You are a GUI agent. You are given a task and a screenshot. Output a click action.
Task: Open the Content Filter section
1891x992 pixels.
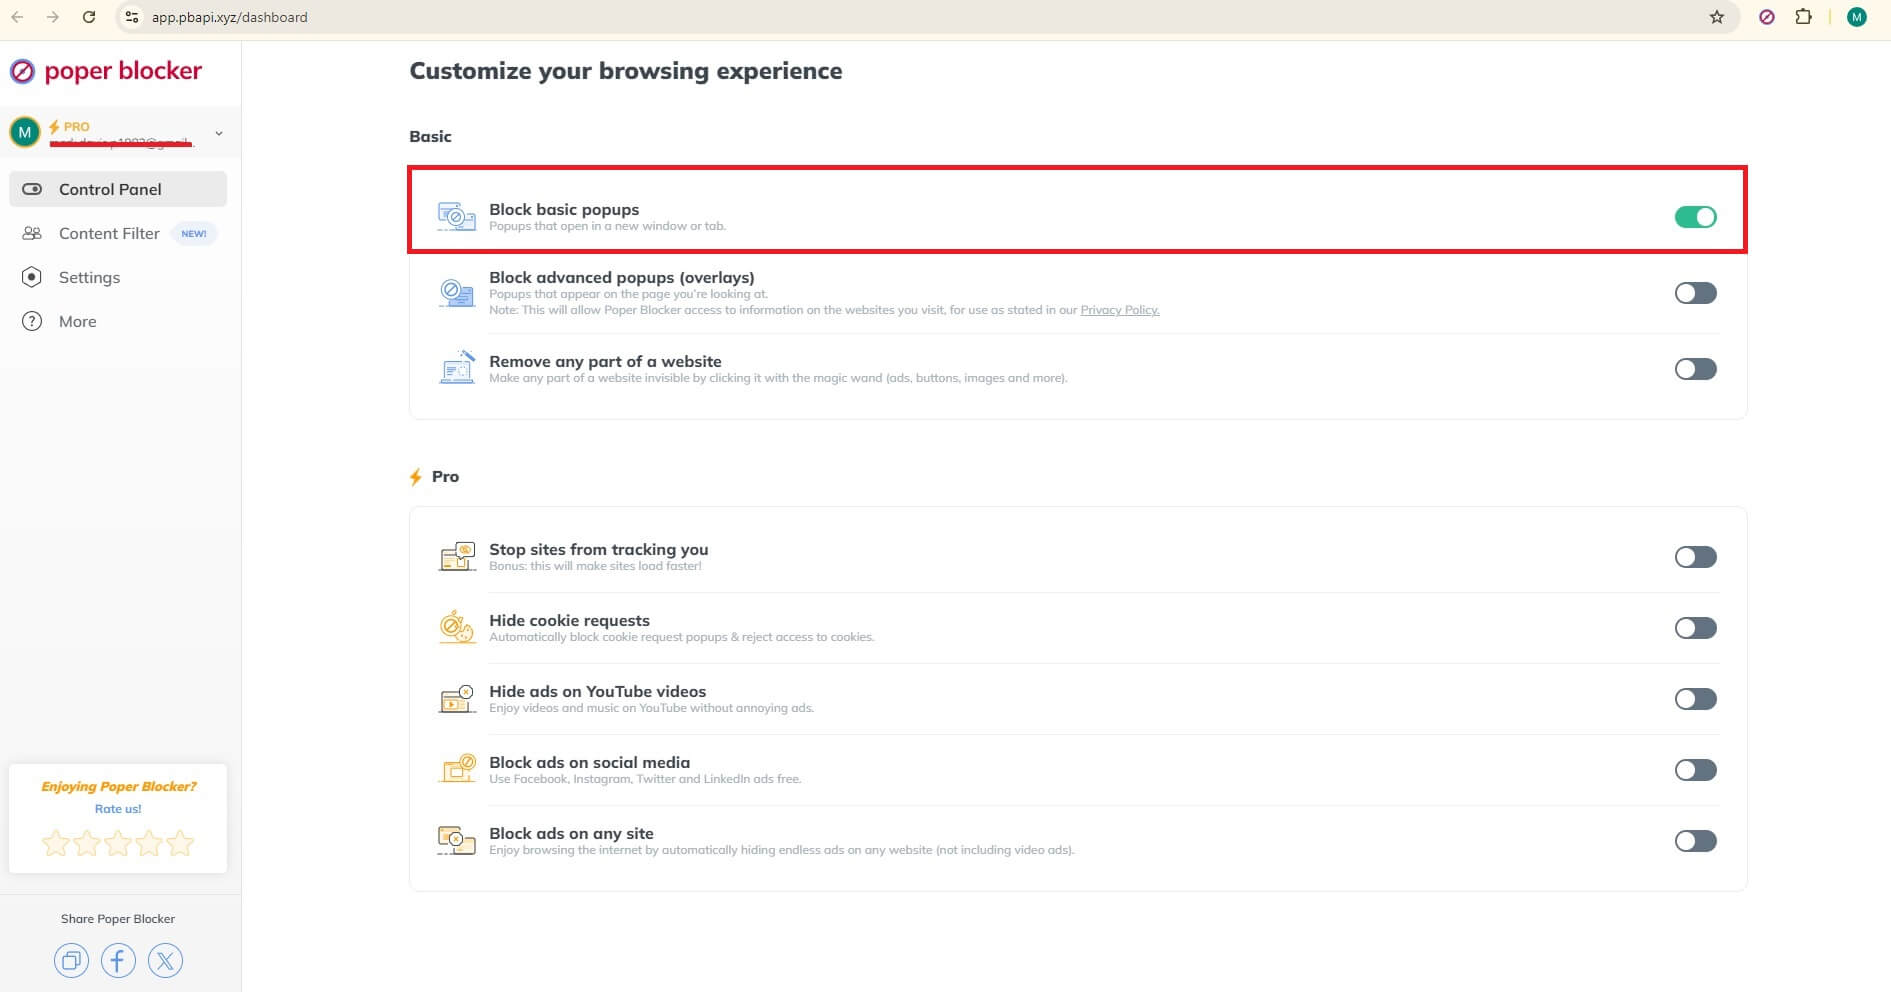(x=109, y=233)
